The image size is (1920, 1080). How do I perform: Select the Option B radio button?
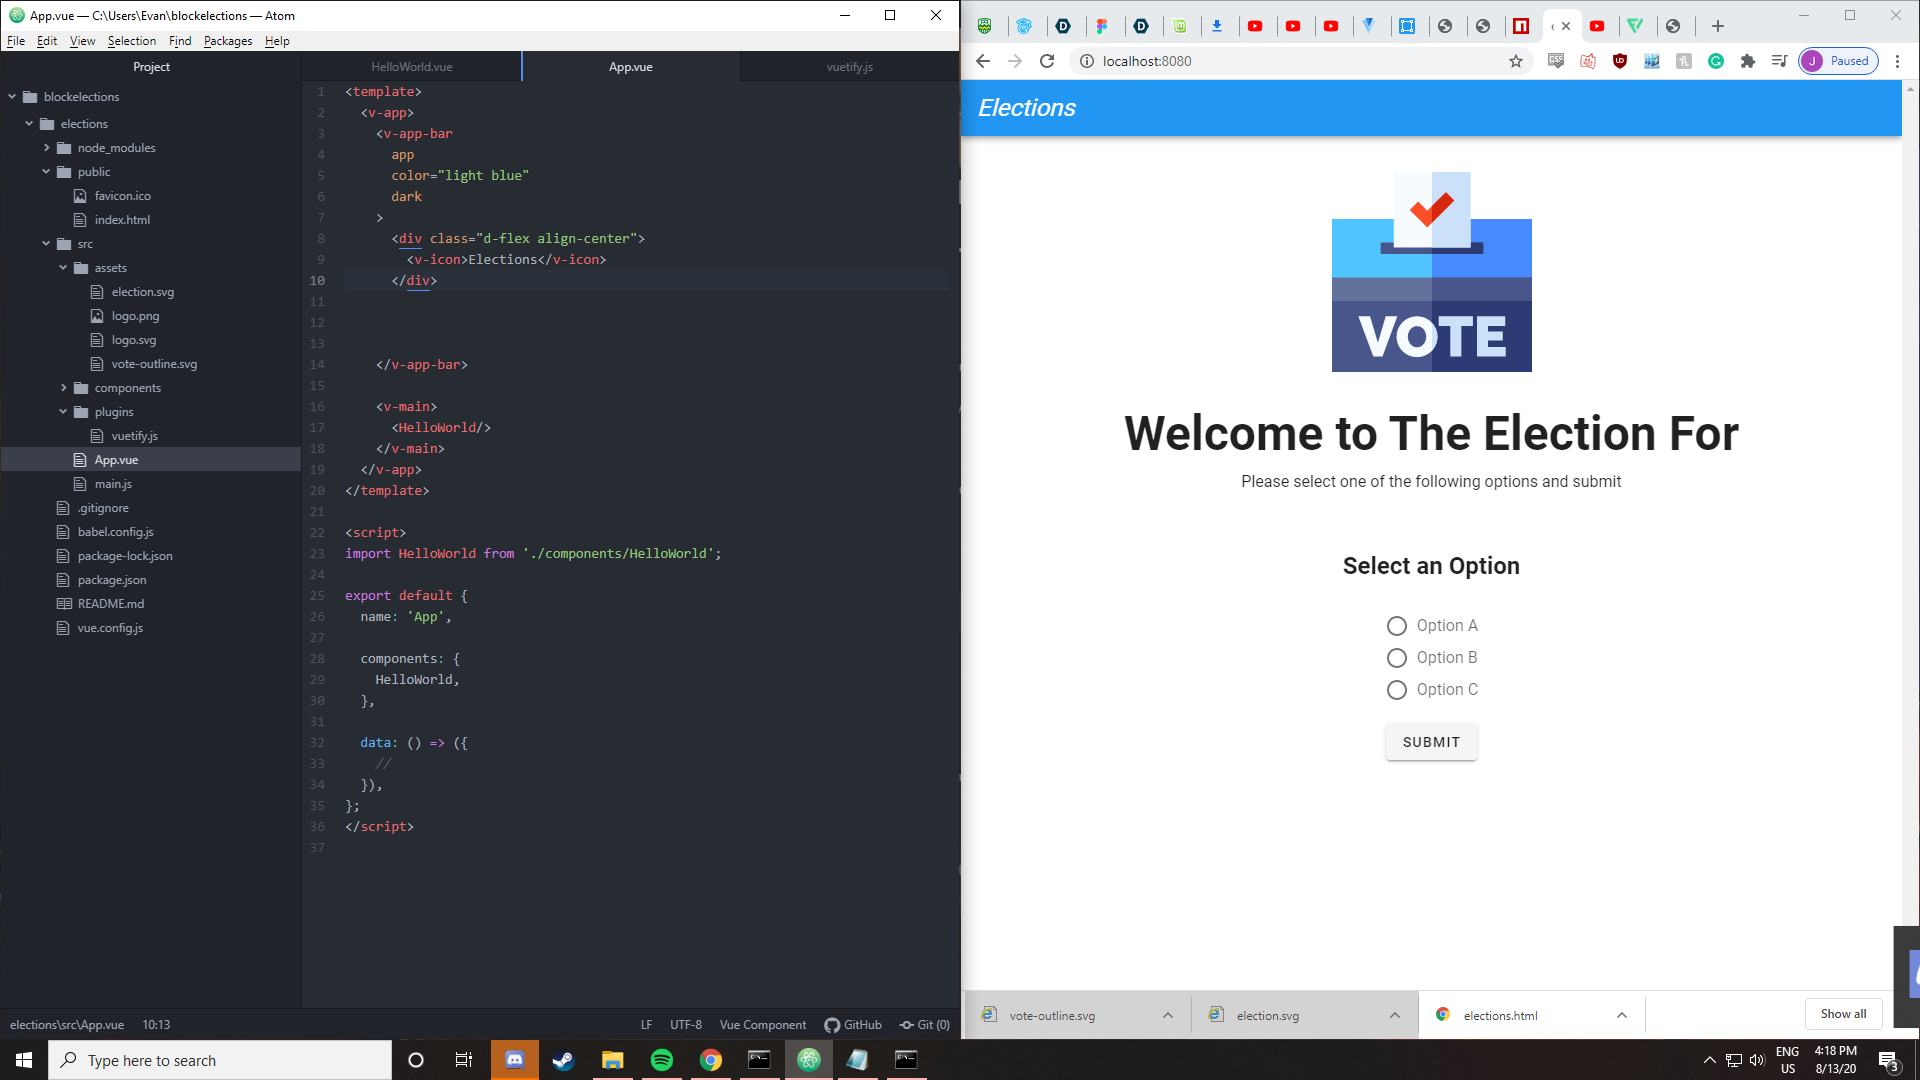(1397, 658)
